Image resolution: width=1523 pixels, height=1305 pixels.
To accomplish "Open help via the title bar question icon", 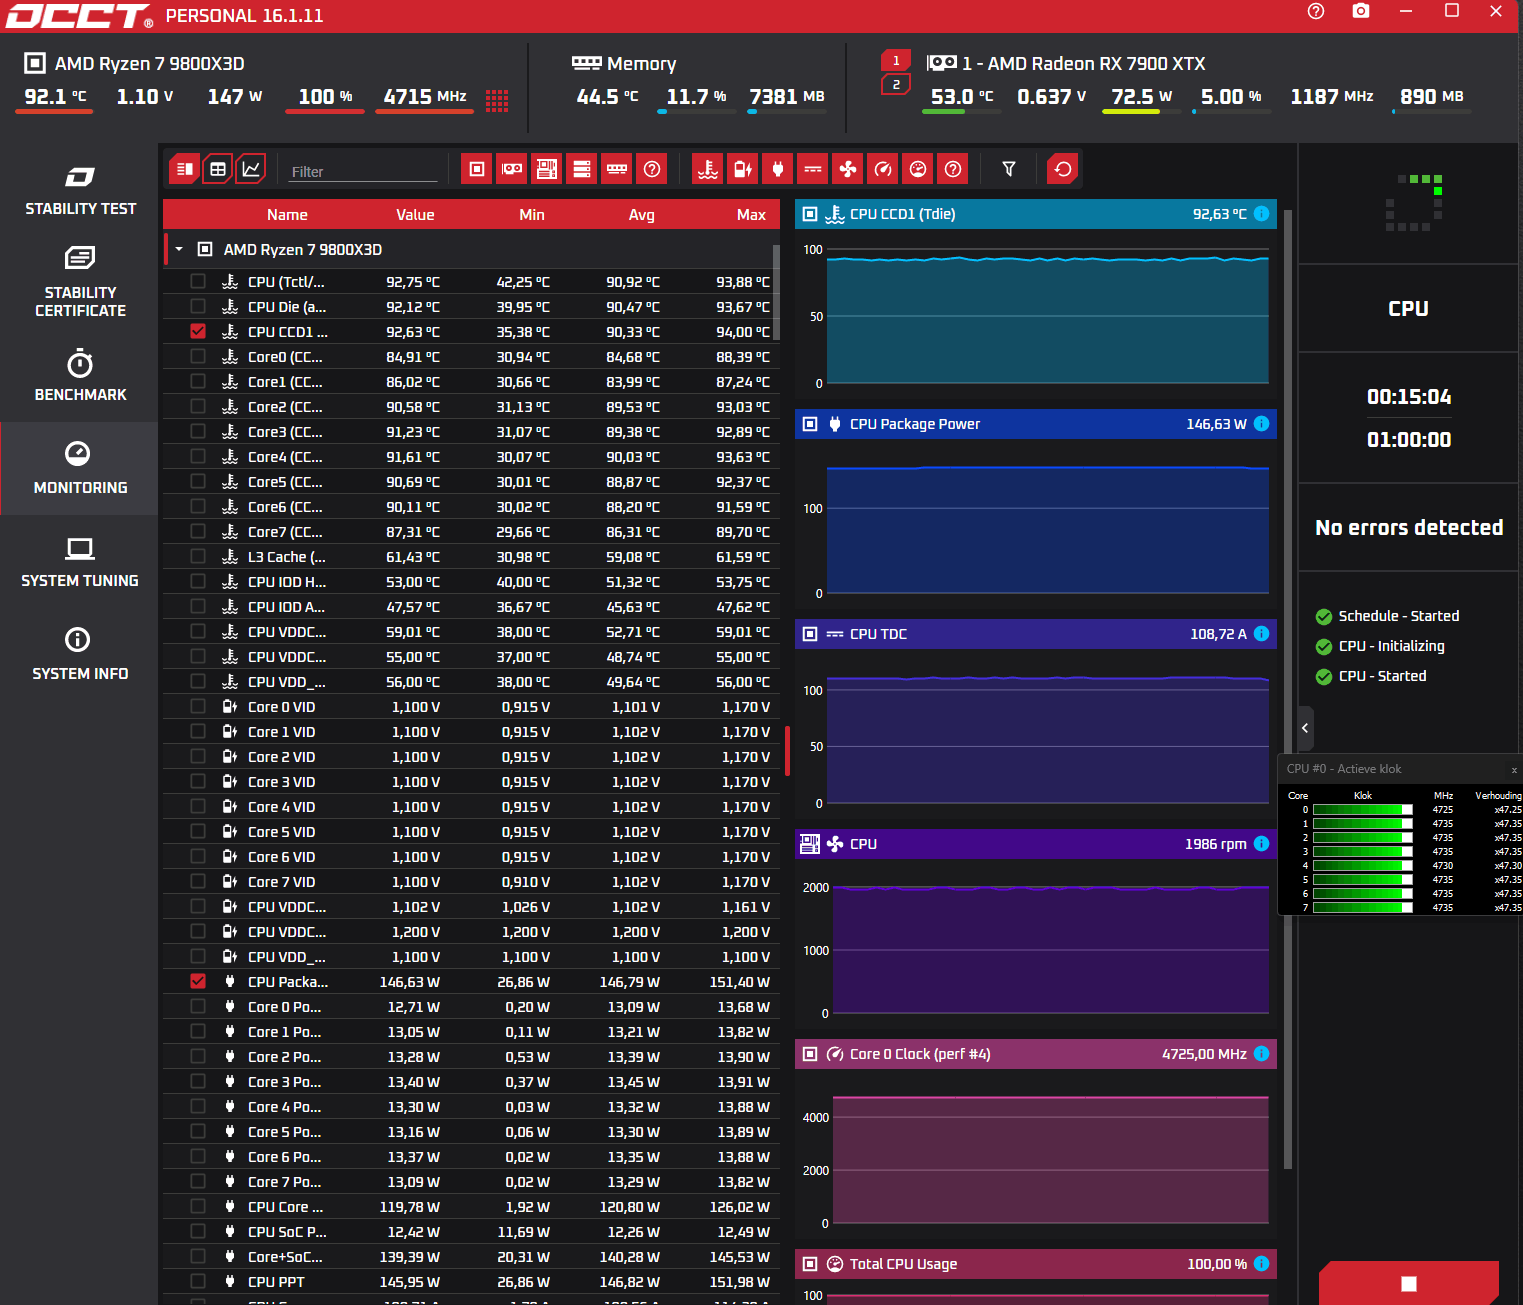I will (1316, 11).
